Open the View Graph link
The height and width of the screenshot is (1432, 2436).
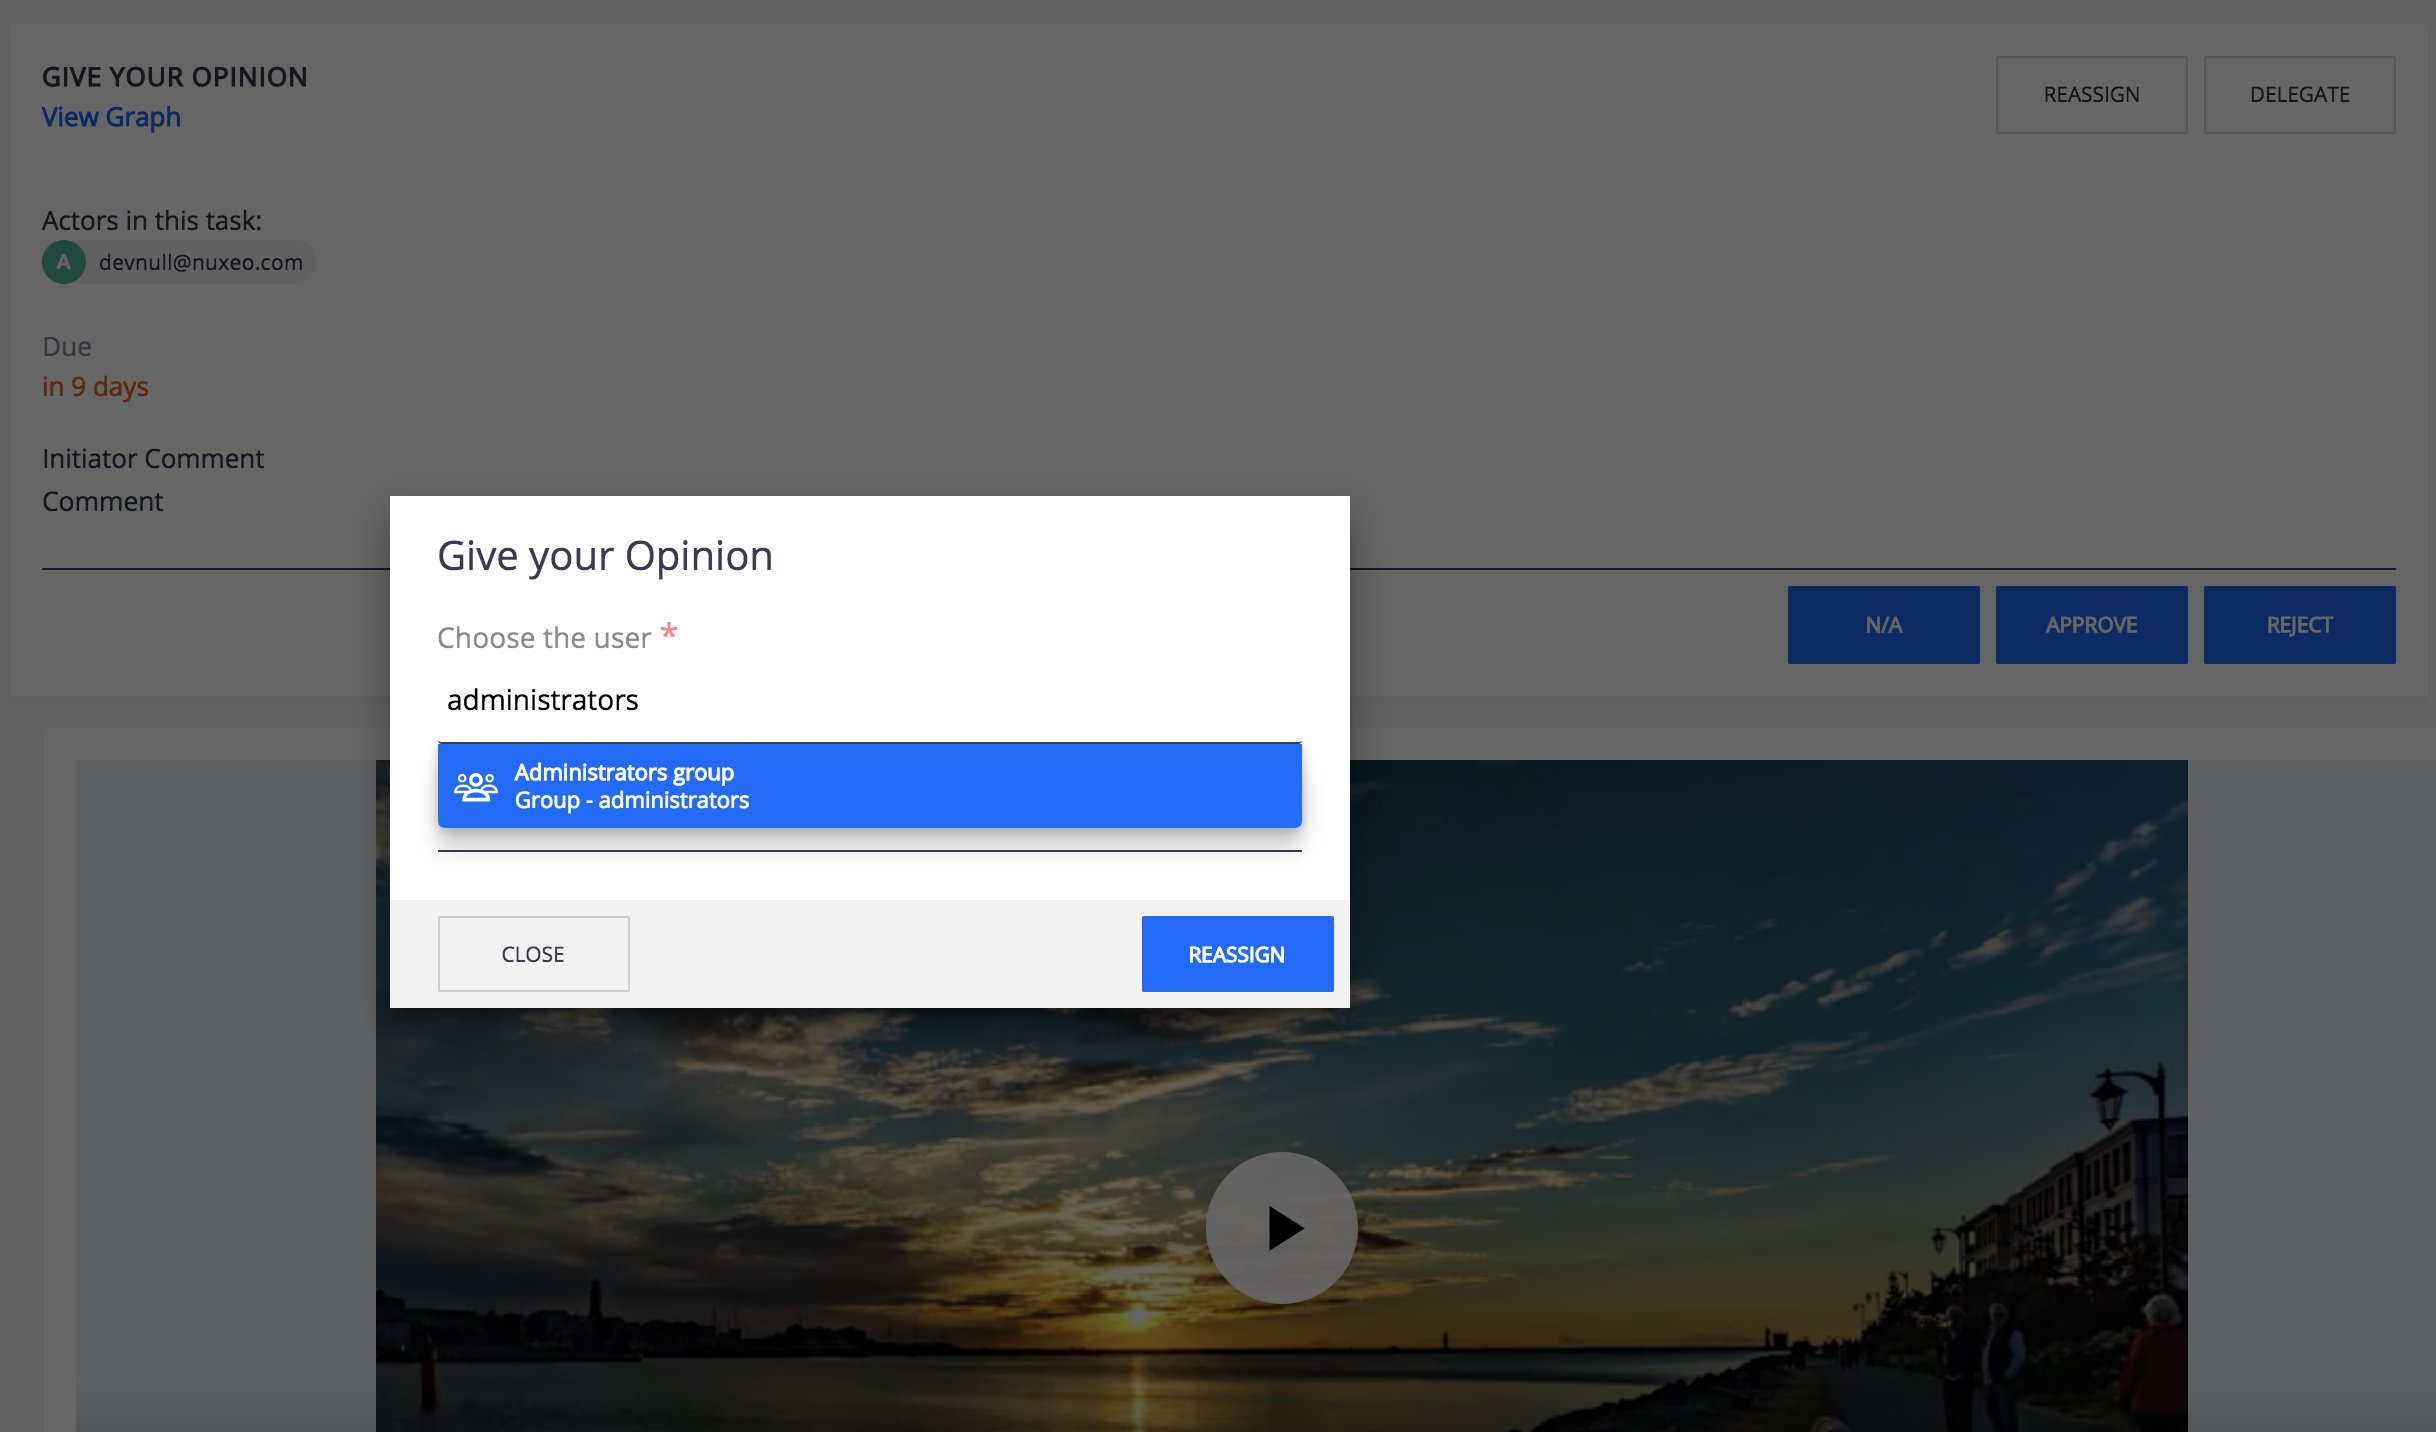(x=111, y=117)
